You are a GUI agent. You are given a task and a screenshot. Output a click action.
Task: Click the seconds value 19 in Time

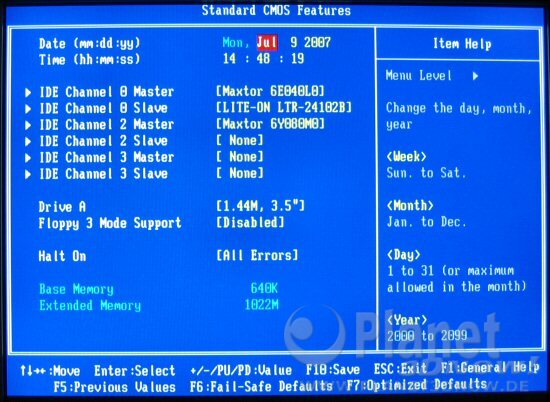297,58
